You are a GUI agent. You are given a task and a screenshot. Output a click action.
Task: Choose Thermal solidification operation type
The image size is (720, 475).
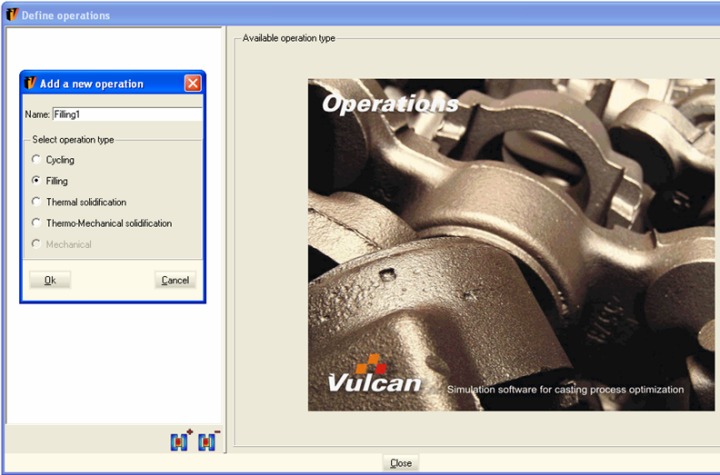[x=37, y=202]
